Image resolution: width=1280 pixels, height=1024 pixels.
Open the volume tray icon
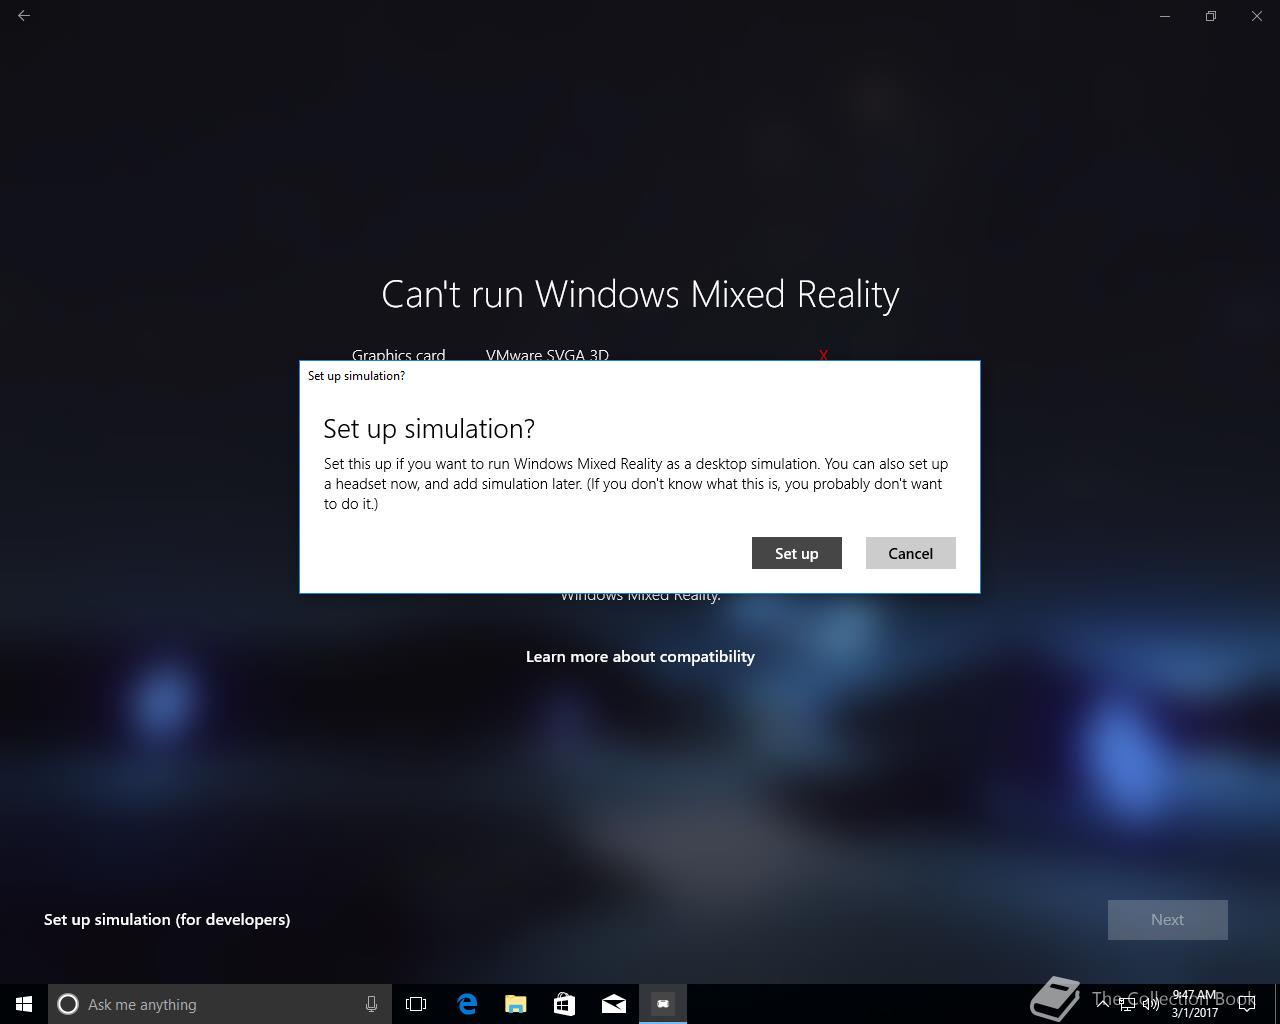[1151, 1004]
